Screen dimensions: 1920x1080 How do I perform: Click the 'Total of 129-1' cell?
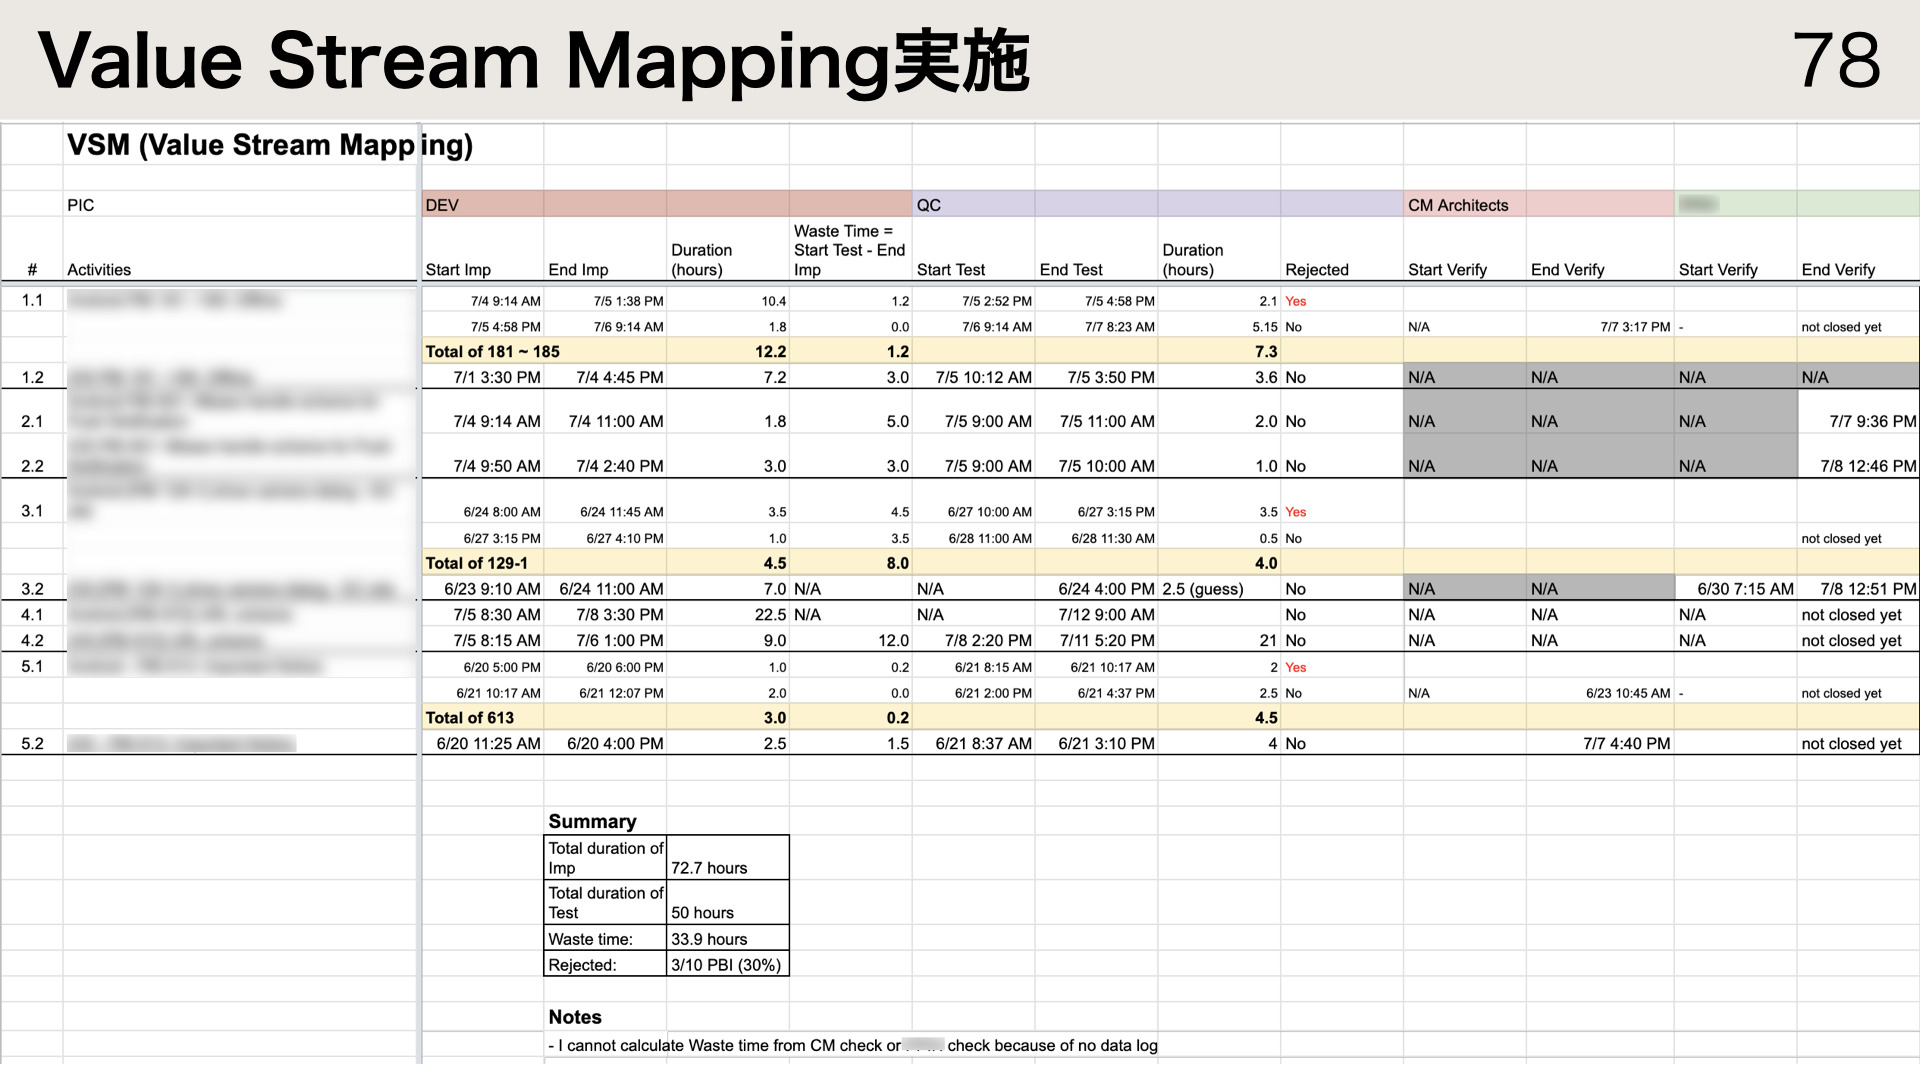[x=476, y=563]
